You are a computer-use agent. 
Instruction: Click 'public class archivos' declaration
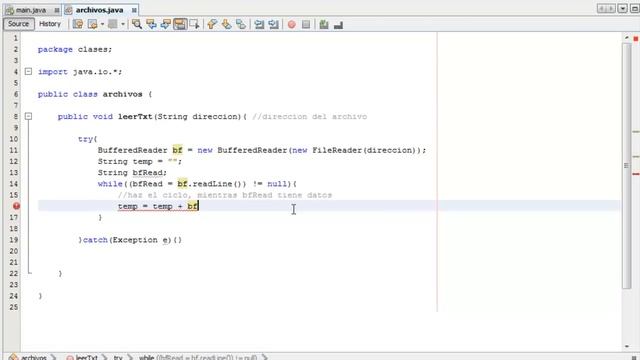(90, 94)
